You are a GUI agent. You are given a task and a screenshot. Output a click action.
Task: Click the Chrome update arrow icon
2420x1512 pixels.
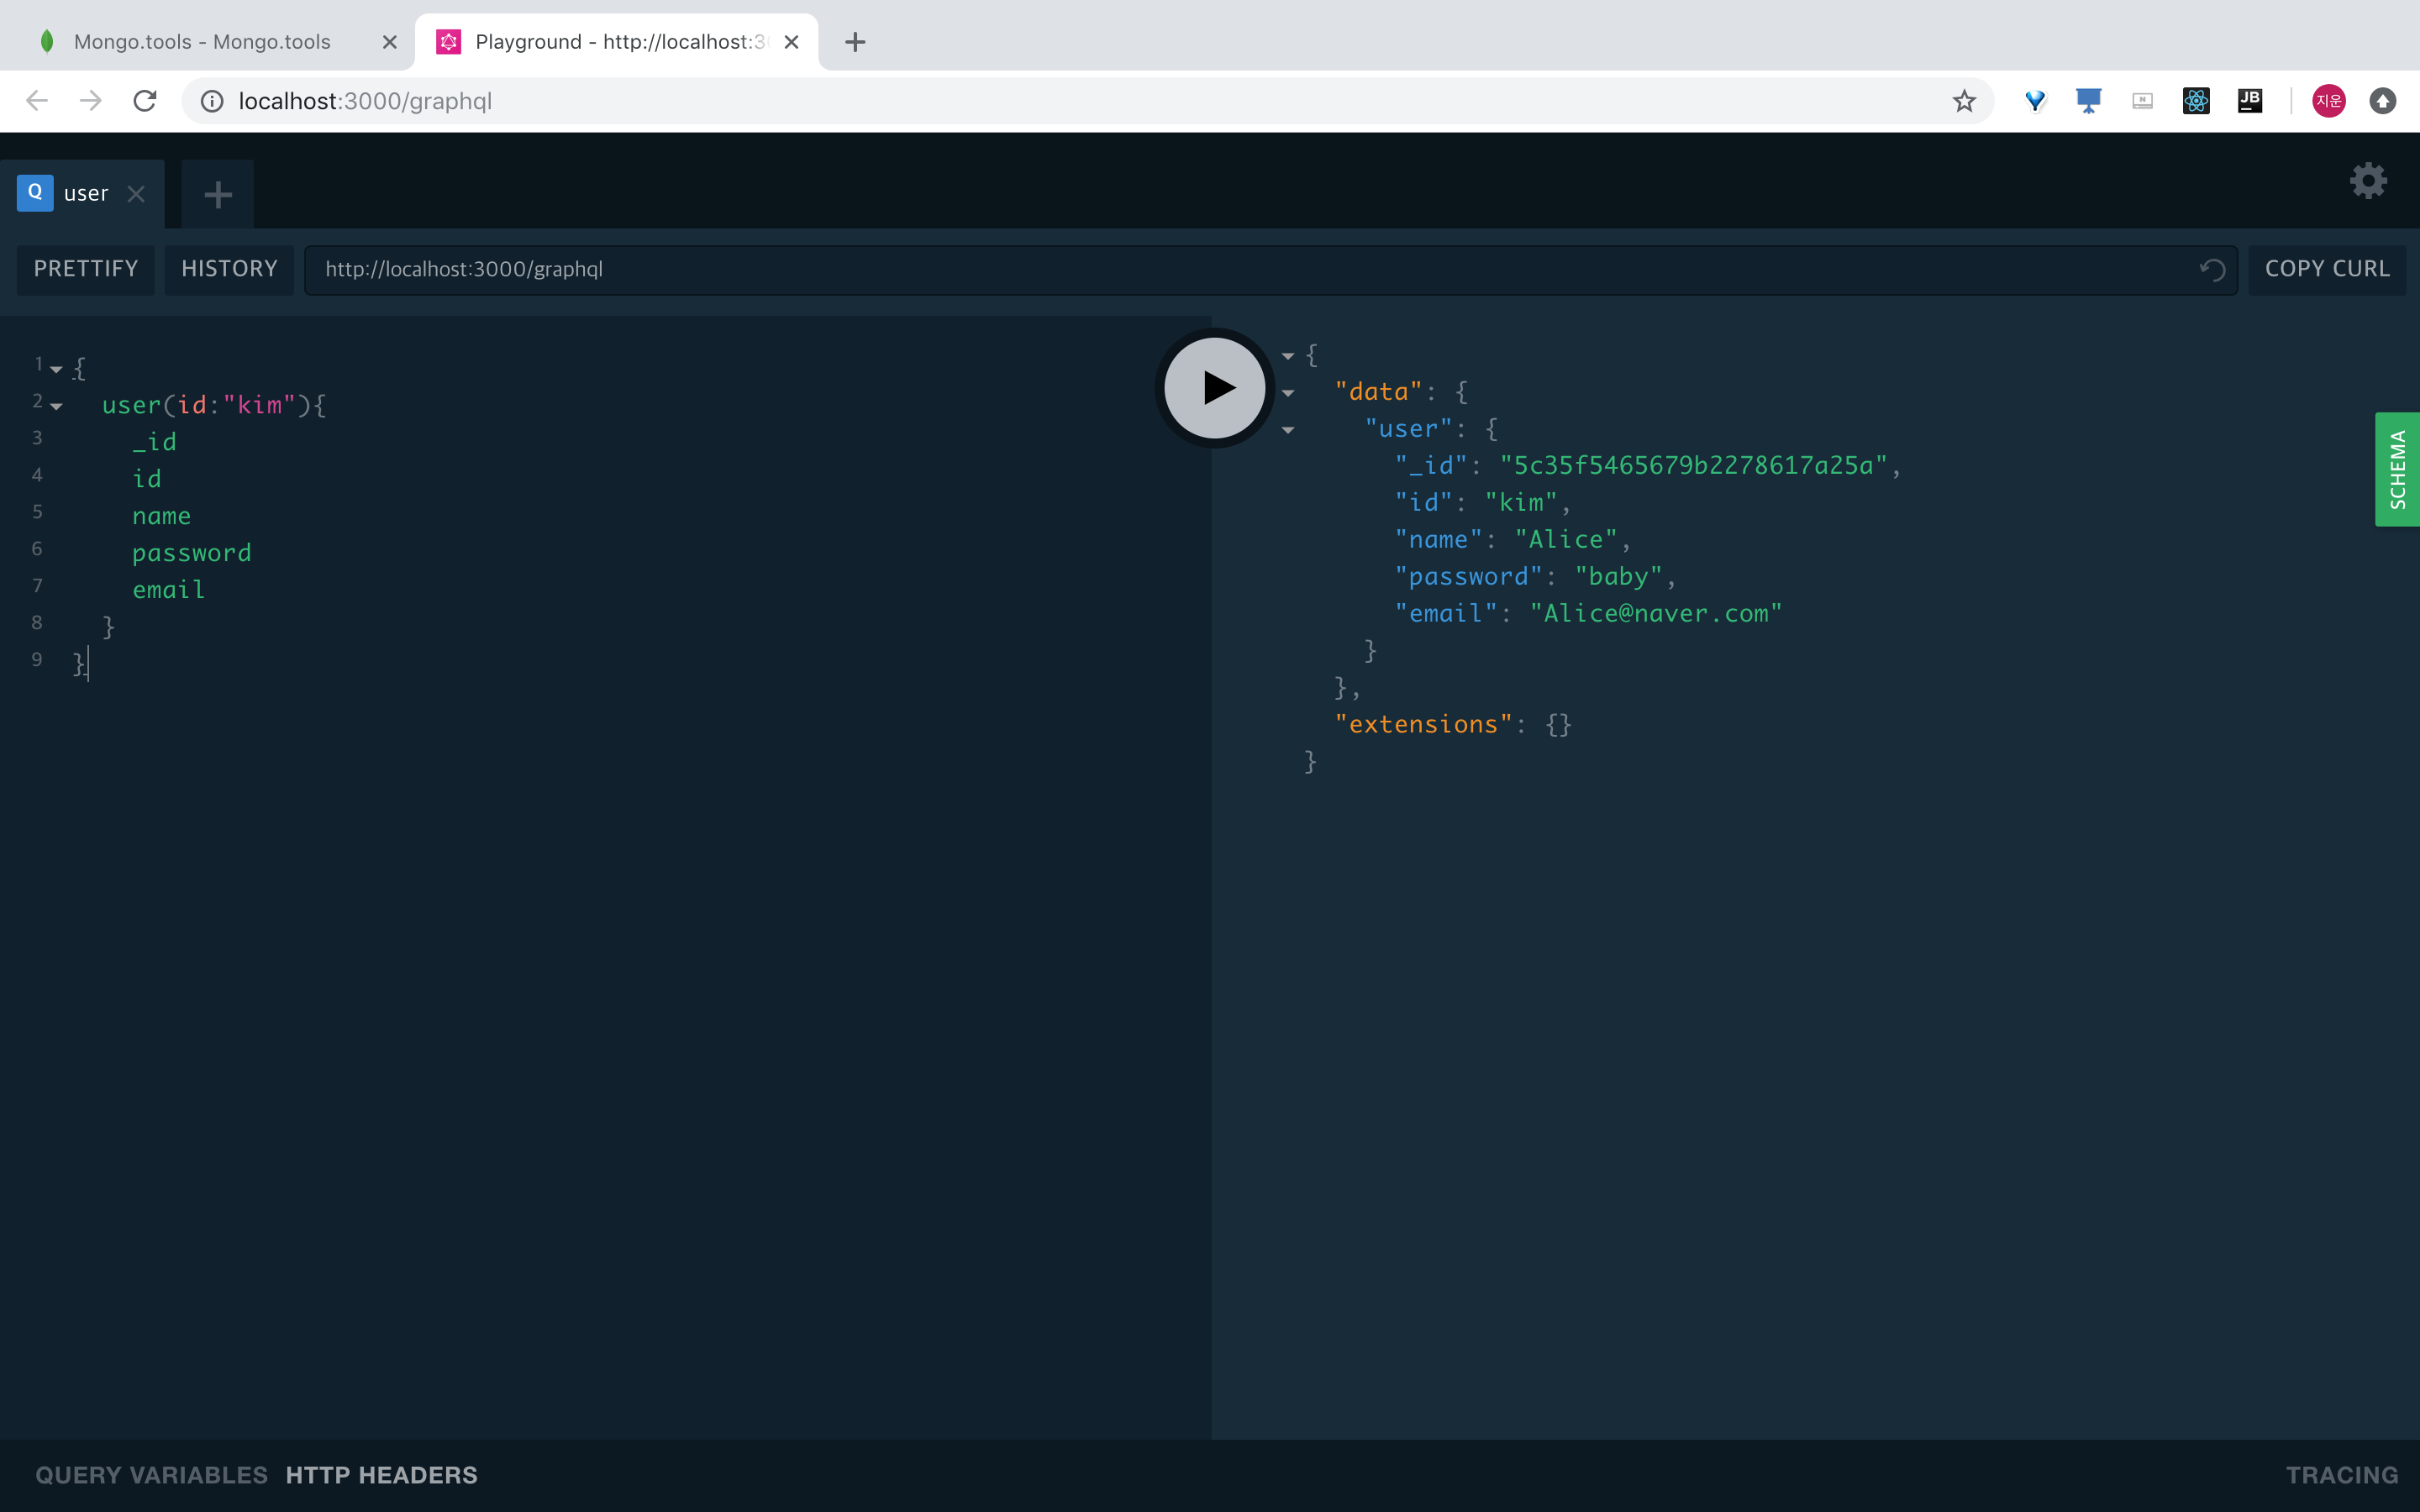click(2383, 101)
